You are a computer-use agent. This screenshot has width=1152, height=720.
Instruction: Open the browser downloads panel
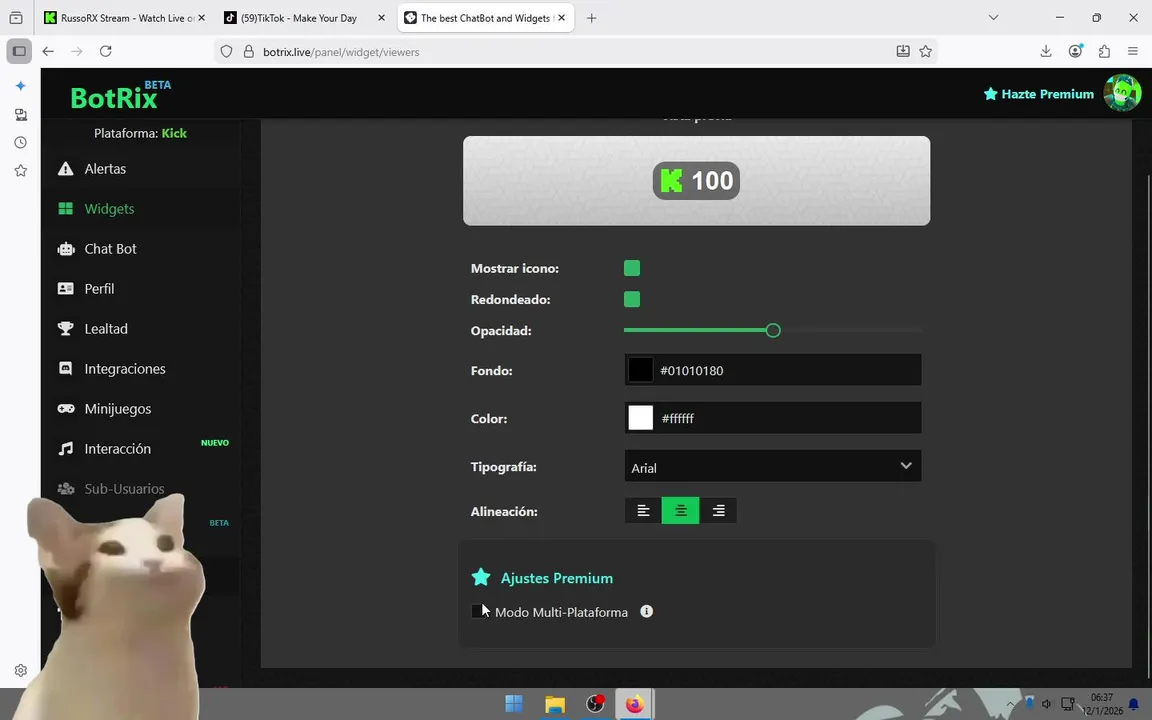[x=1046, y=51]
